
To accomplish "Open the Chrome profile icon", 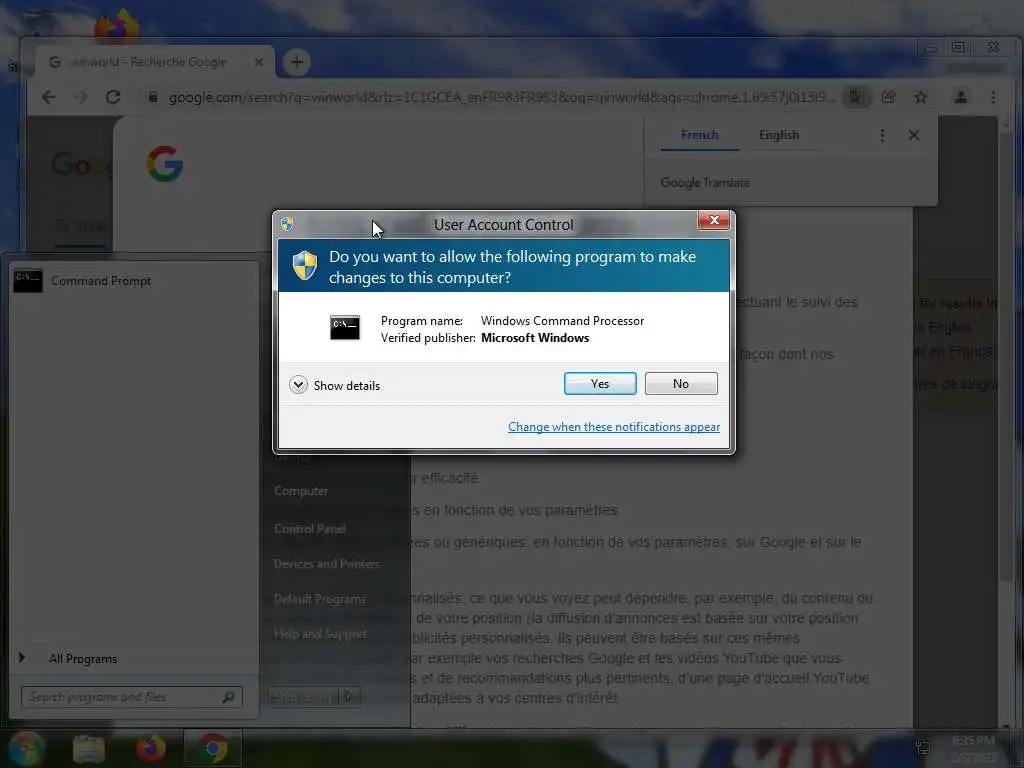I will (x=961, y=97).
